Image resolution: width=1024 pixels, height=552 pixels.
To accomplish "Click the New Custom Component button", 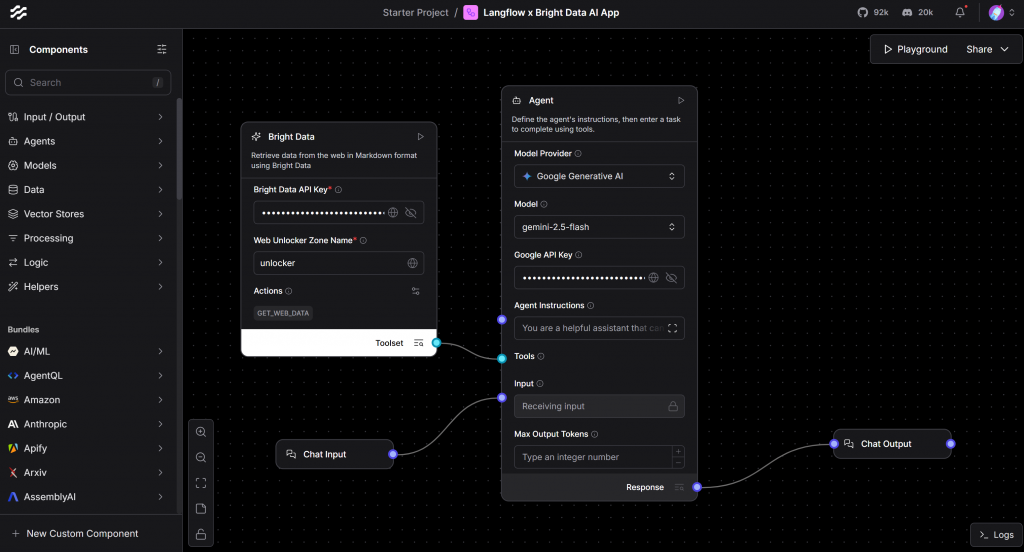I will coord(82,533).
